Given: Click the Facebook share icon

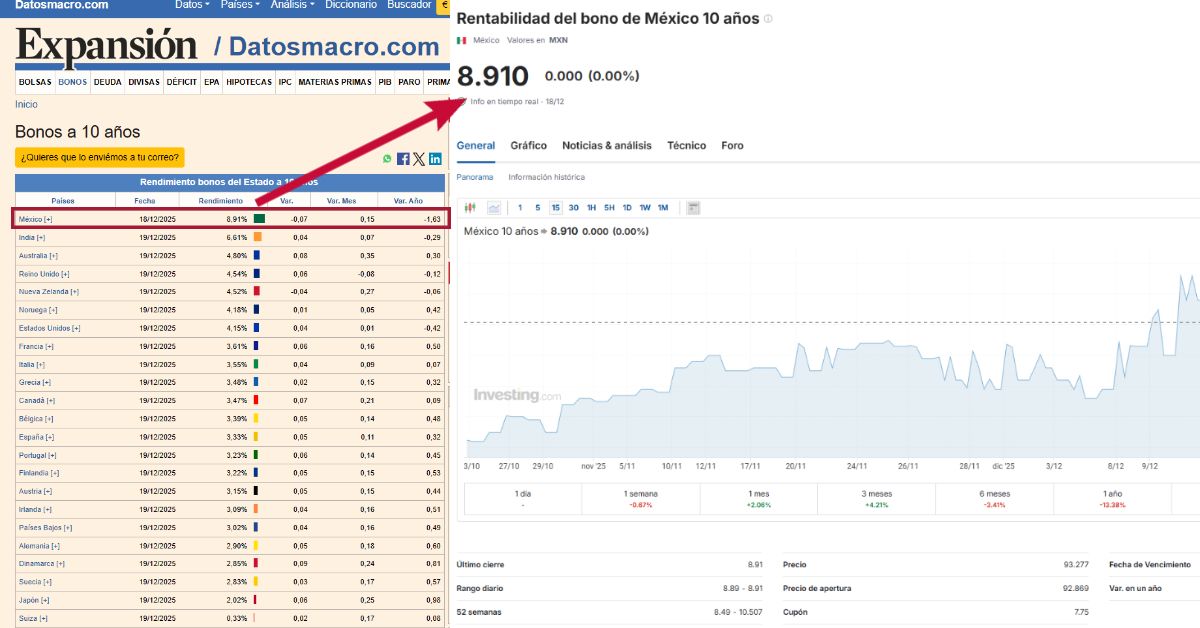Looking at the screenshot, I should [403, 159].
